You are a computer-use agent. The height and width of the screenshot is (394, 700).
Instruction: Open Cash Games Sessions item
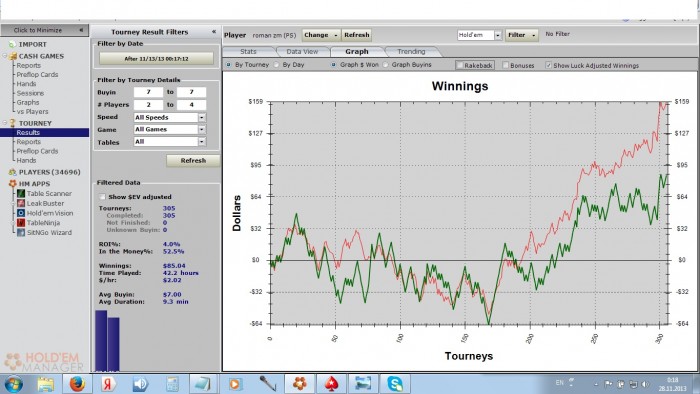pyautogui.click(x=30, y=93)
